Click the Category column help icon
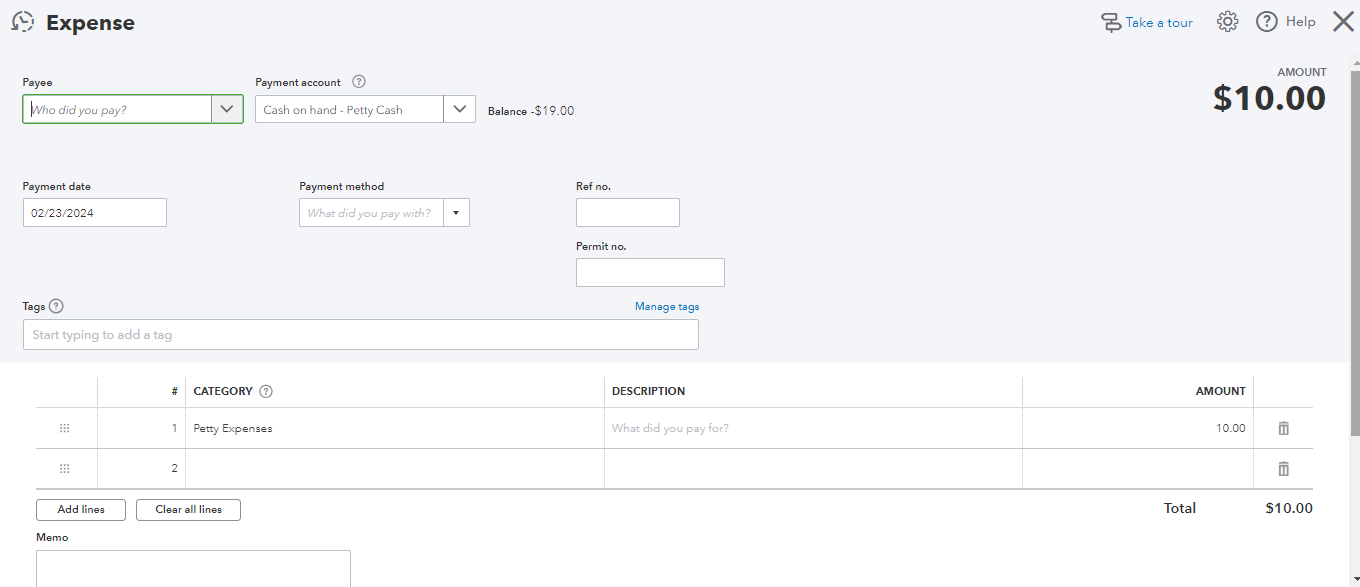Viewport: 1360px width, 587px height. [x=266, y=391]
